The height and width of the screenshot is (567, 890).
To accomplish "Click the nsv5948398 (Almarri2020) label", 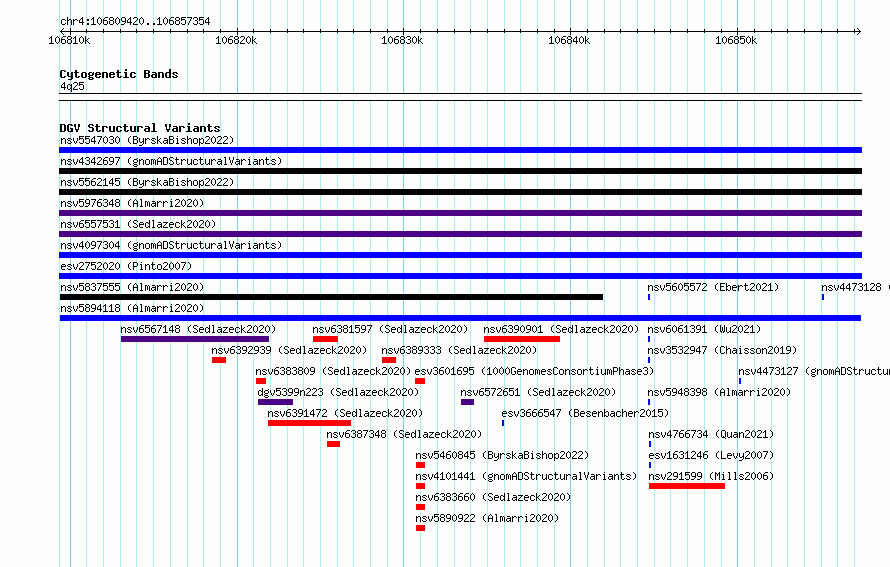I will point(719,392).
